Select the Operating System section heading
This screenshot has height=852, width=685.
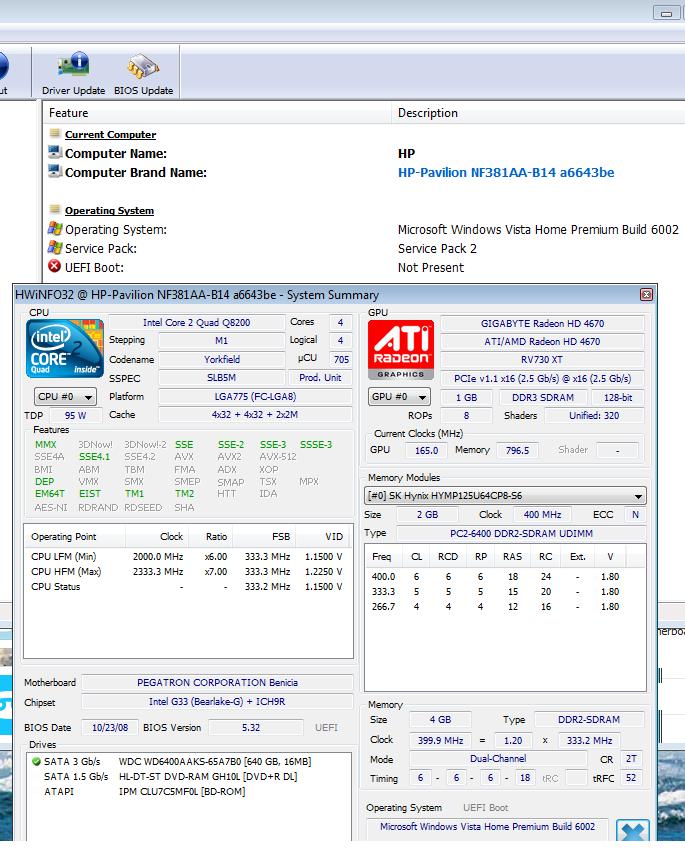coord(109,210)
